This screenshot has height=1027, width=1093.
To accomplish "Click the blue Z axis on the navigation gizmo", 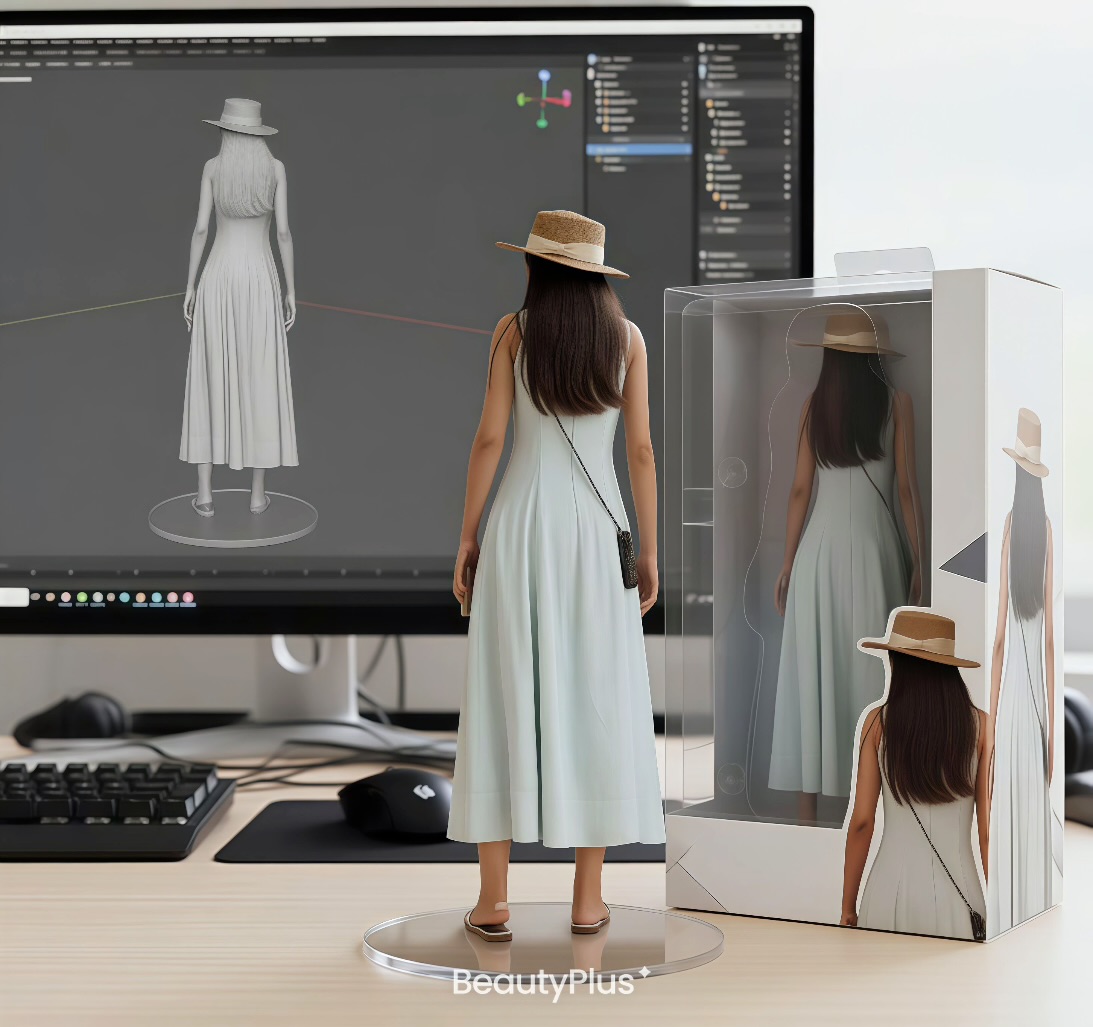I will point(544,76).
